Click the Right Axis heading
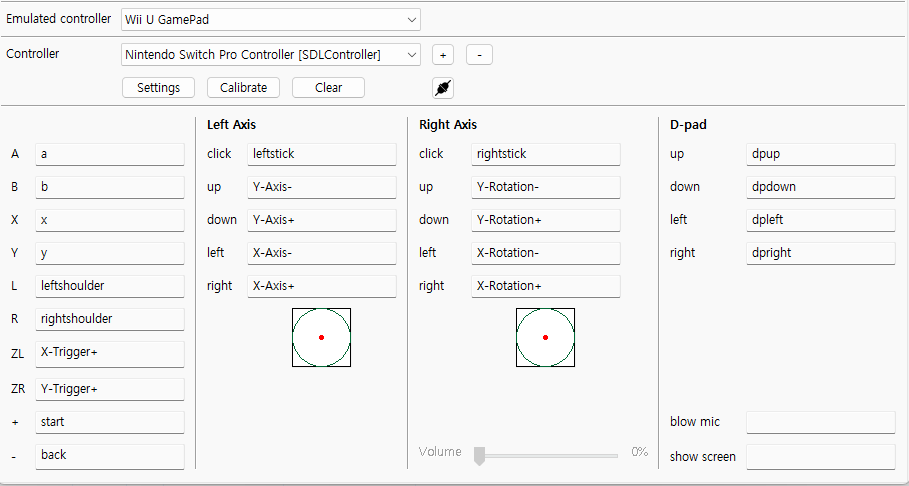 [x=448, y=124]
